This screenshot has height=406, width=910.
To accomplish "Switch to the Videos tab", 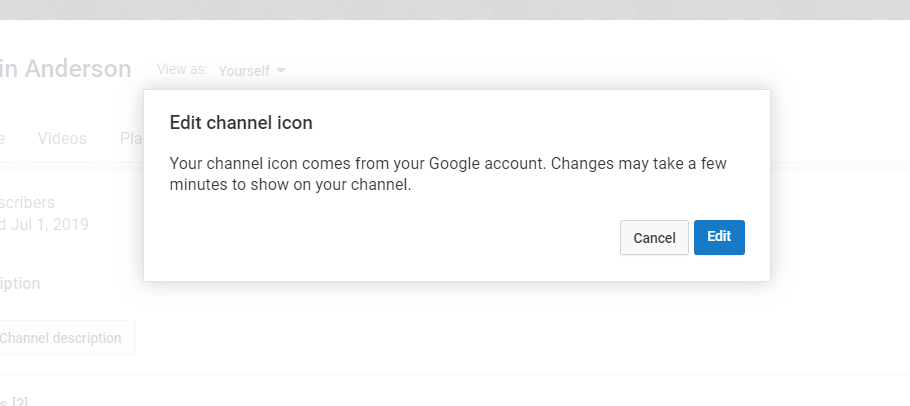I will [62, 138].
